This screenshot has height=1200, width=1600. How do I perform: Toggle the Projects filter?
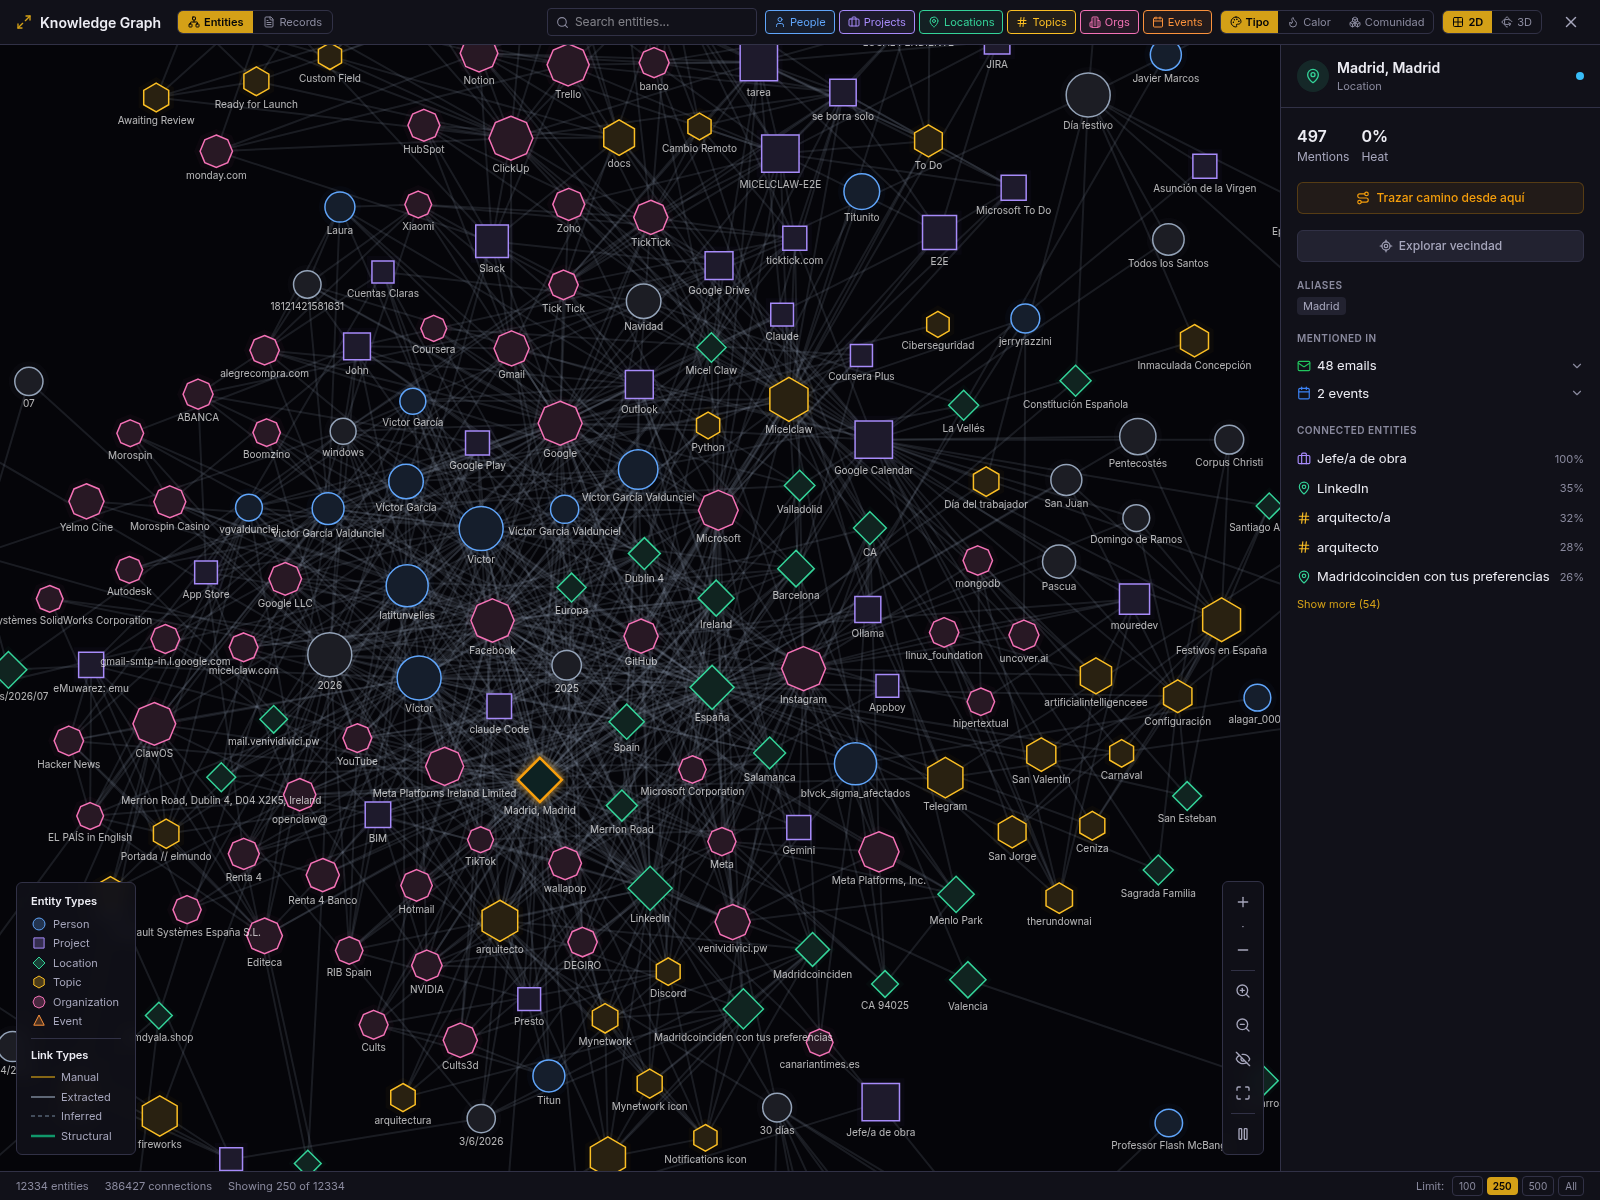click(876, 22)
